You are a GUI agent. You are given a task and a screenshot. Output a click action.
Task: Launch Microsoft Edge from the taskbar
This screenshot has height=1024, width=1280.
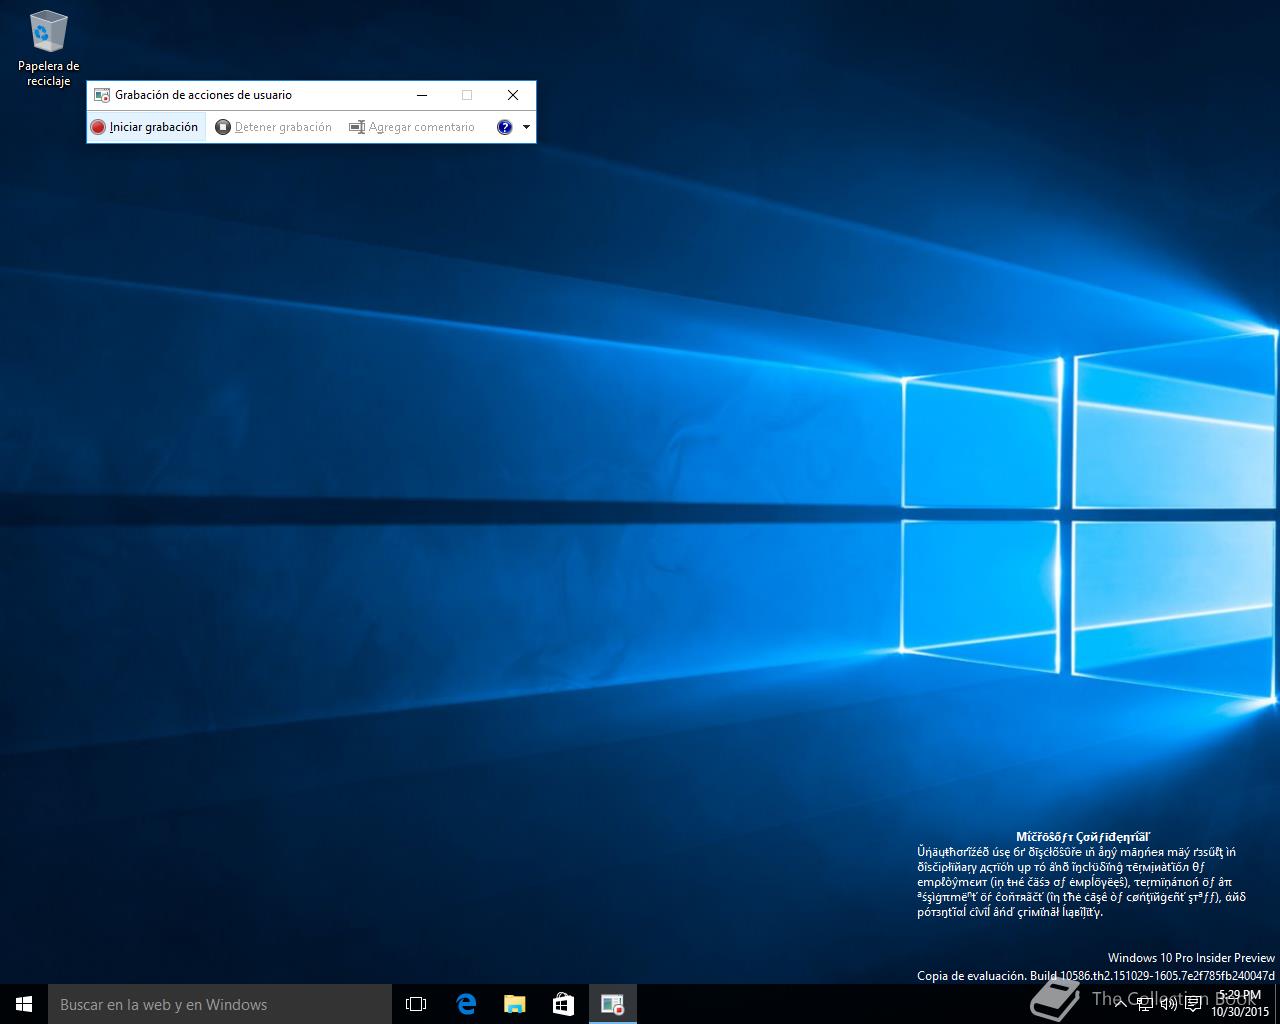466,1004
